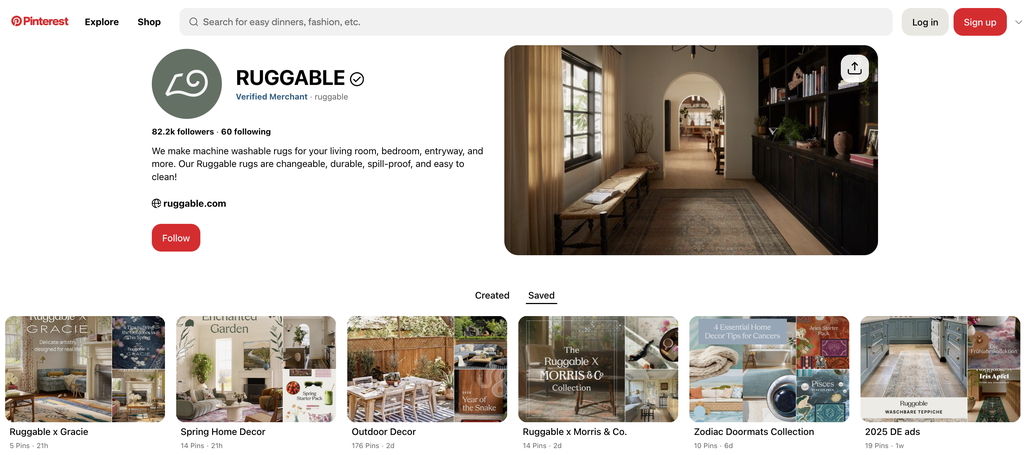Open the ruggable.com website link

coord(195,203)
